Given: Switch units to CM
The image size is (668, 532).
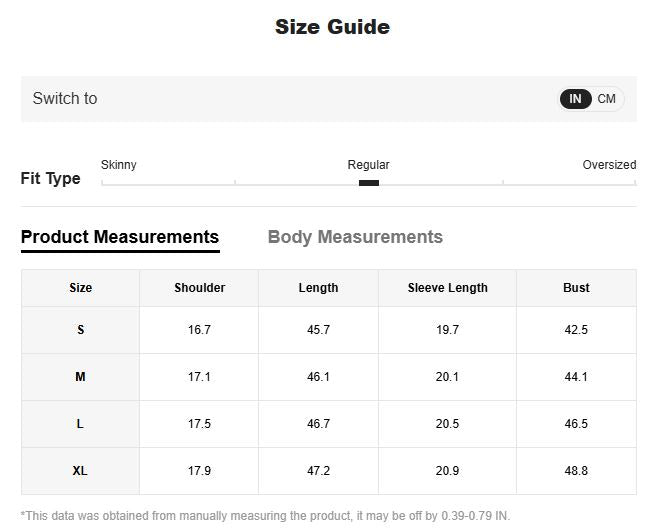Looking at the screenshot, I should [x=606, y=99].
